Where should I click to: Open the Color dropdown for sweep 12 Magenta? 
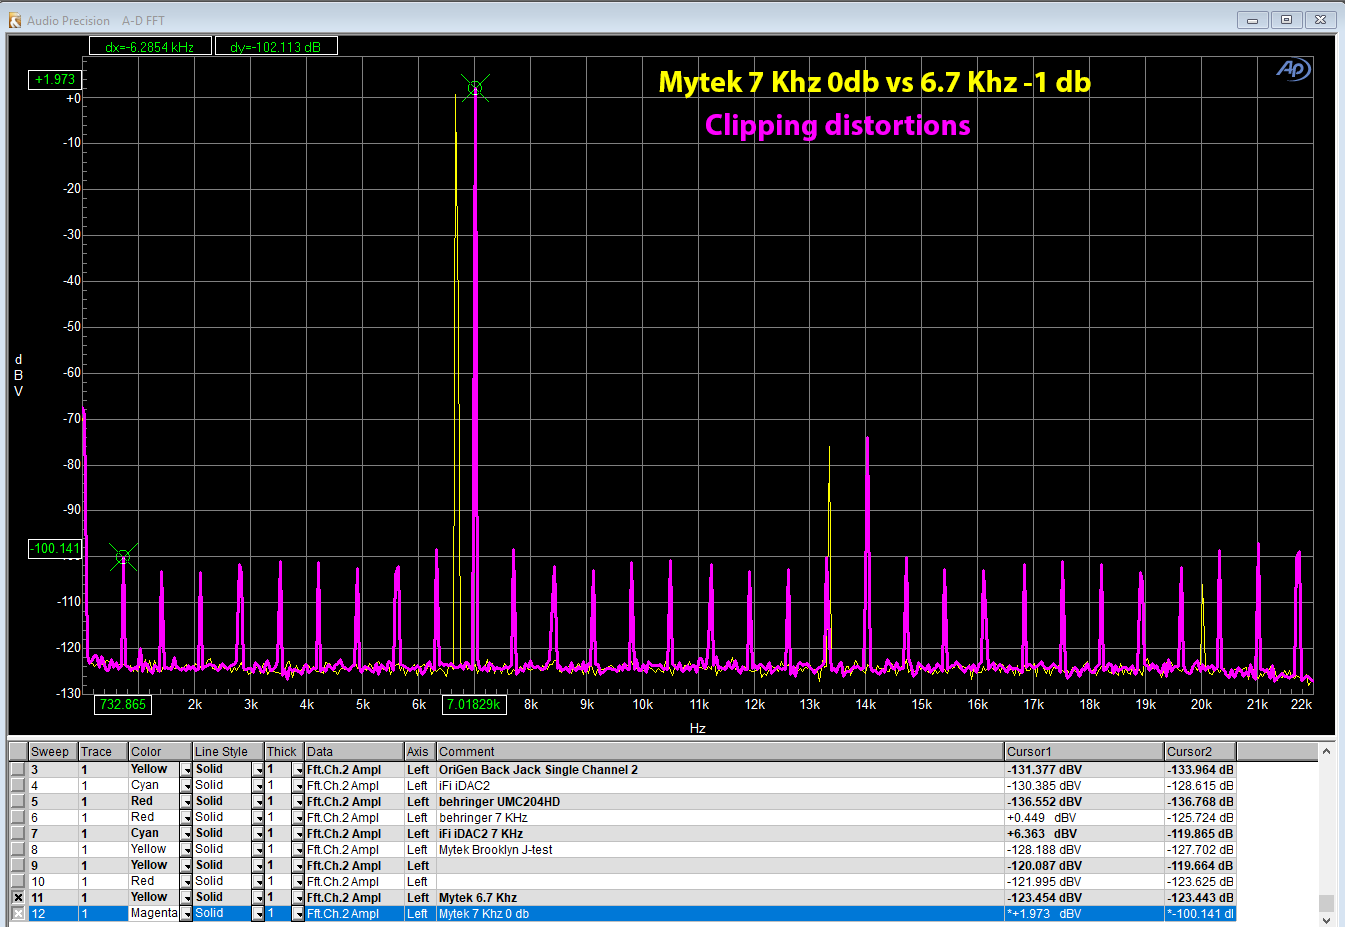[x=186, y=914]
